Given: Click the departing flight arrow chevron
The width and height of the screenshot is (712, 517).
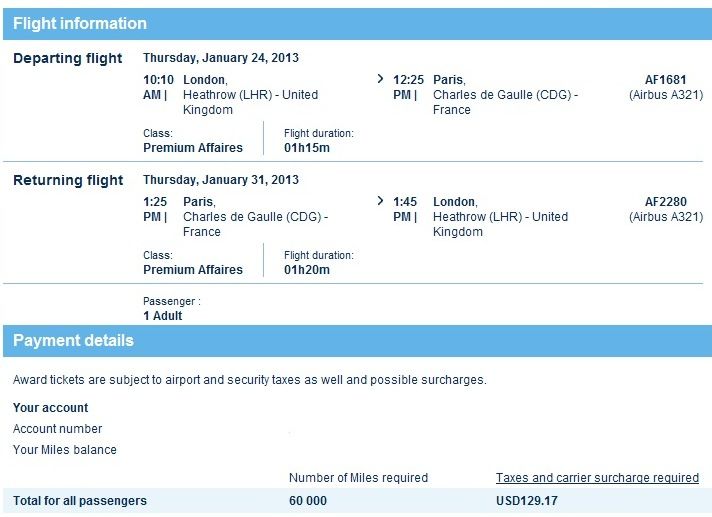Looking at the screenshot, I should (x=380, y=79).
